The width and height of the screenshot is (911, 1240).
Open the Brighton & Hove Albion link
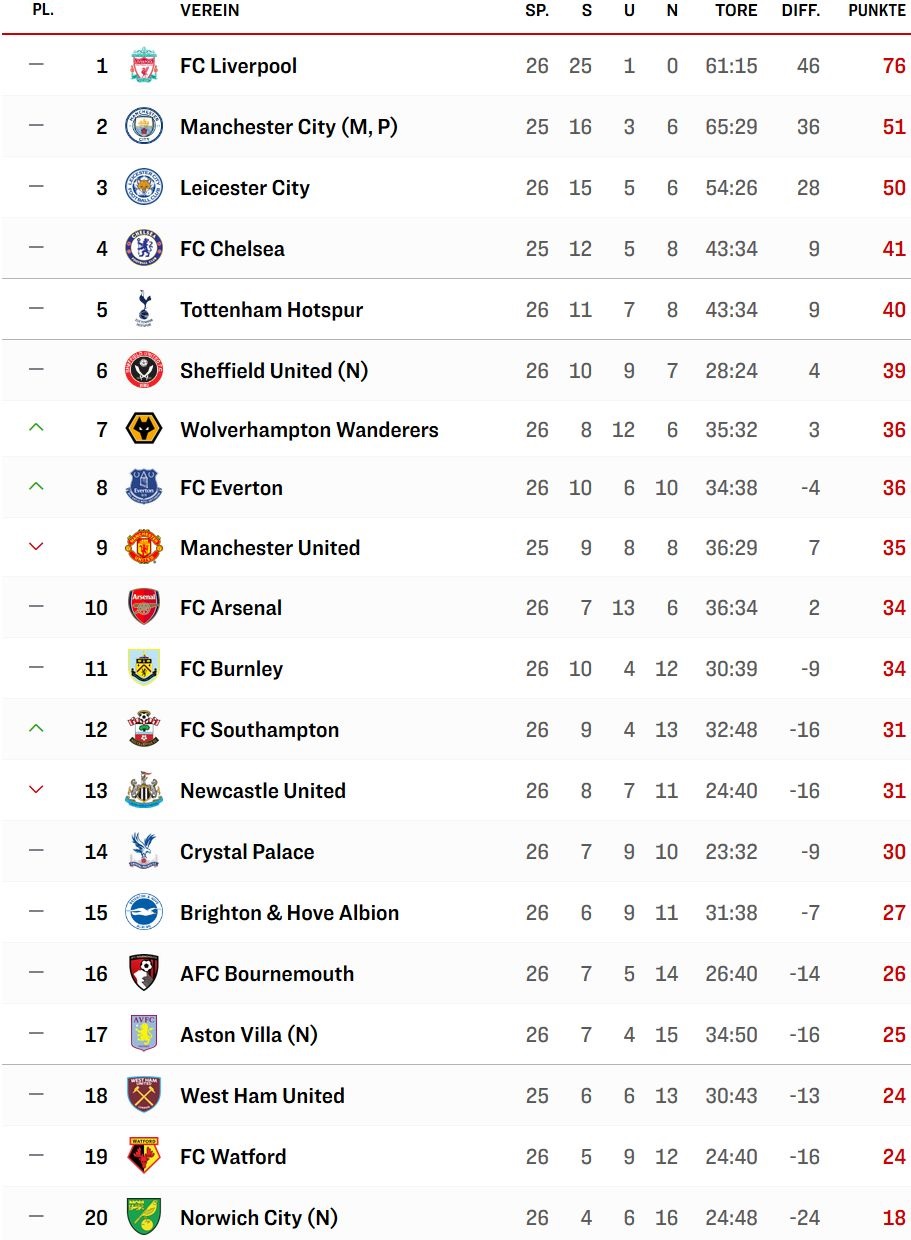289,913
